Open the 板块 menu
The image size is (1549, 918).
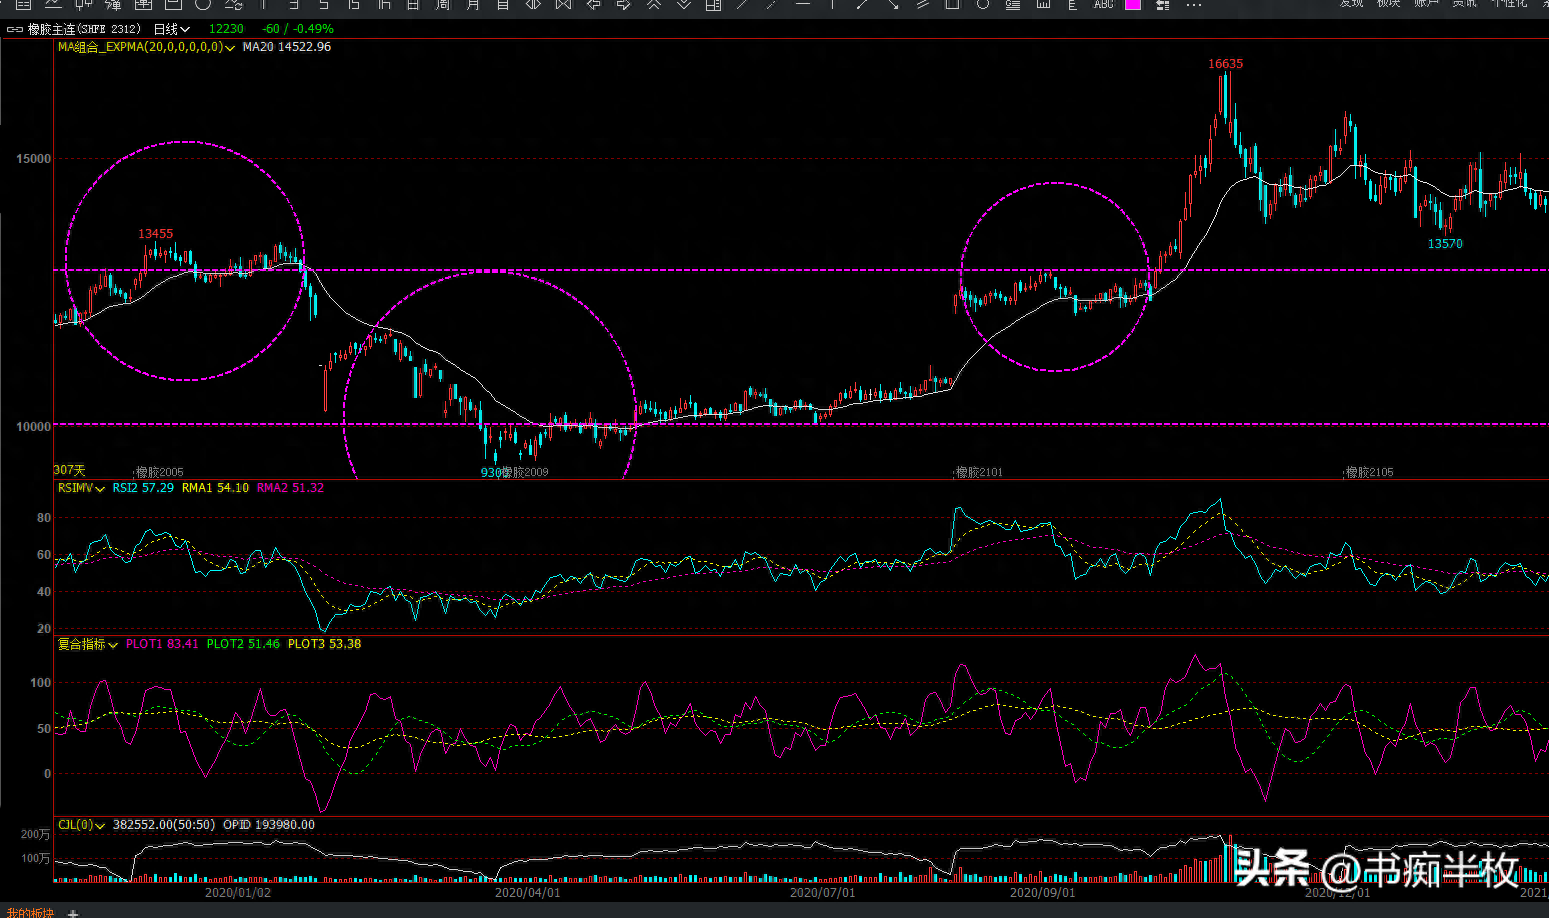tap(1388, 4)
